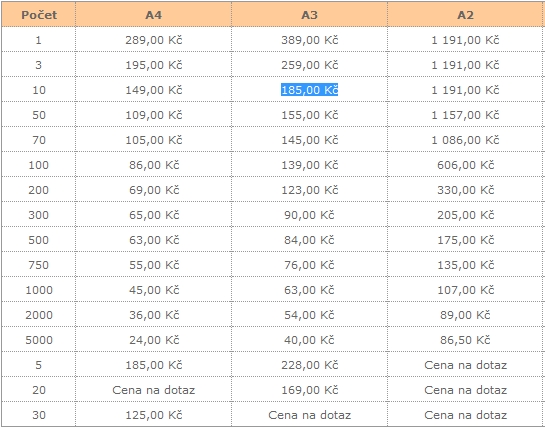Click the 389,00 Kč price cell
This screenshot has width=545, height=428.
[x=309, y=40]
